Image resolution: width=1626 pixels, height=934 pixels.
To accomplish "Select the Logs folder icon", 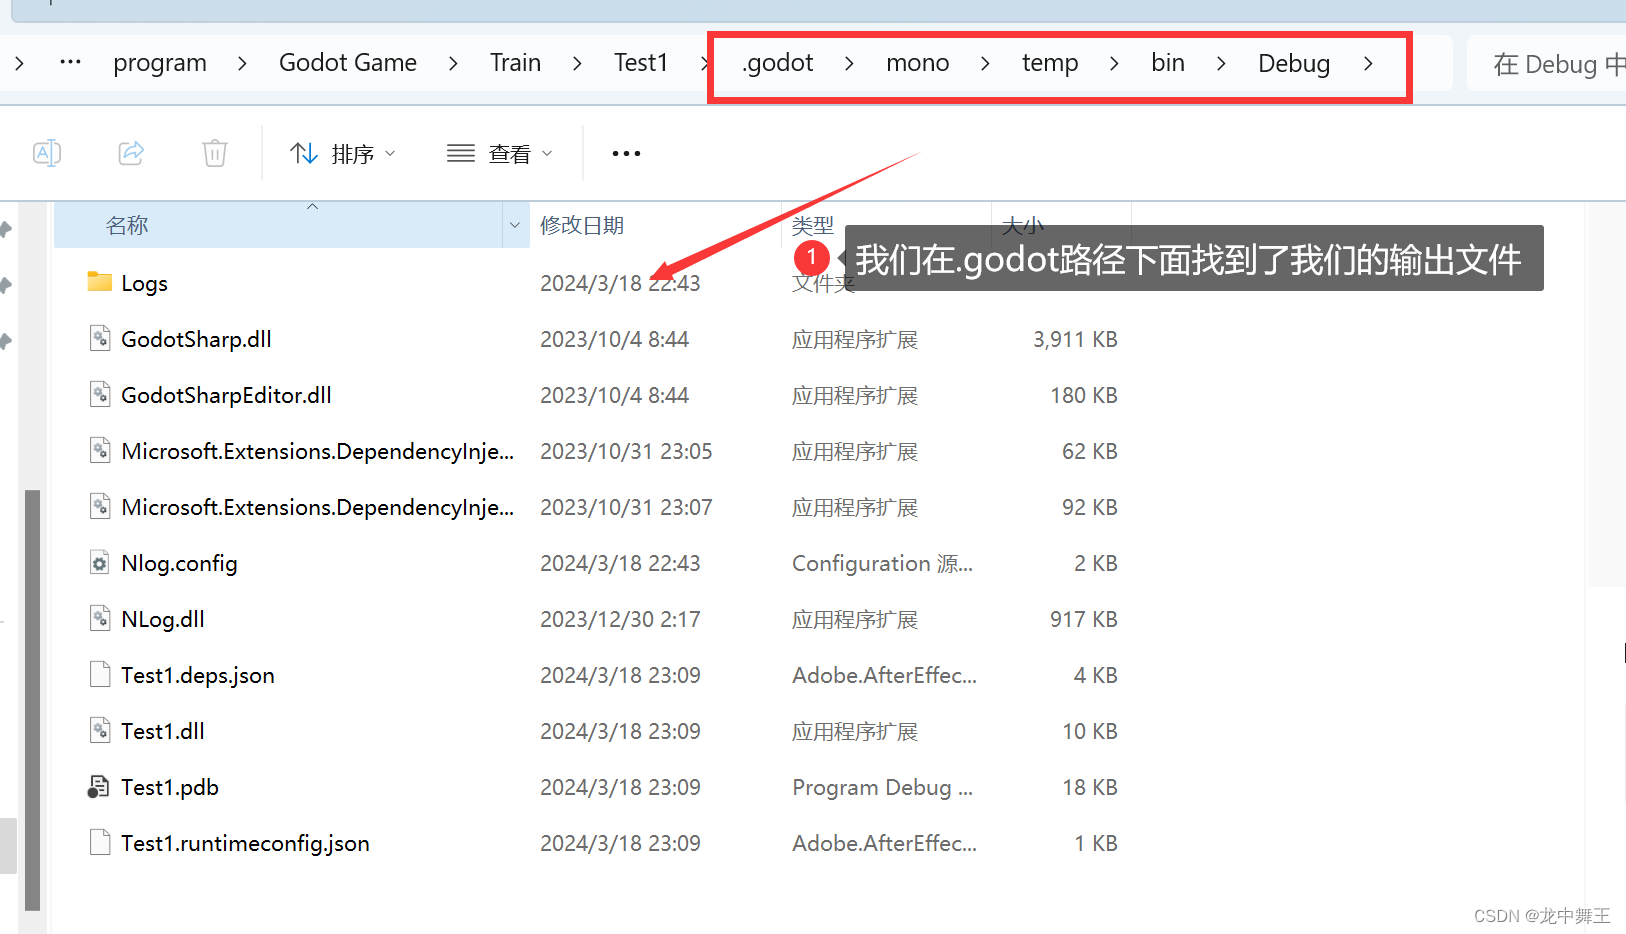I will point(100,282).
